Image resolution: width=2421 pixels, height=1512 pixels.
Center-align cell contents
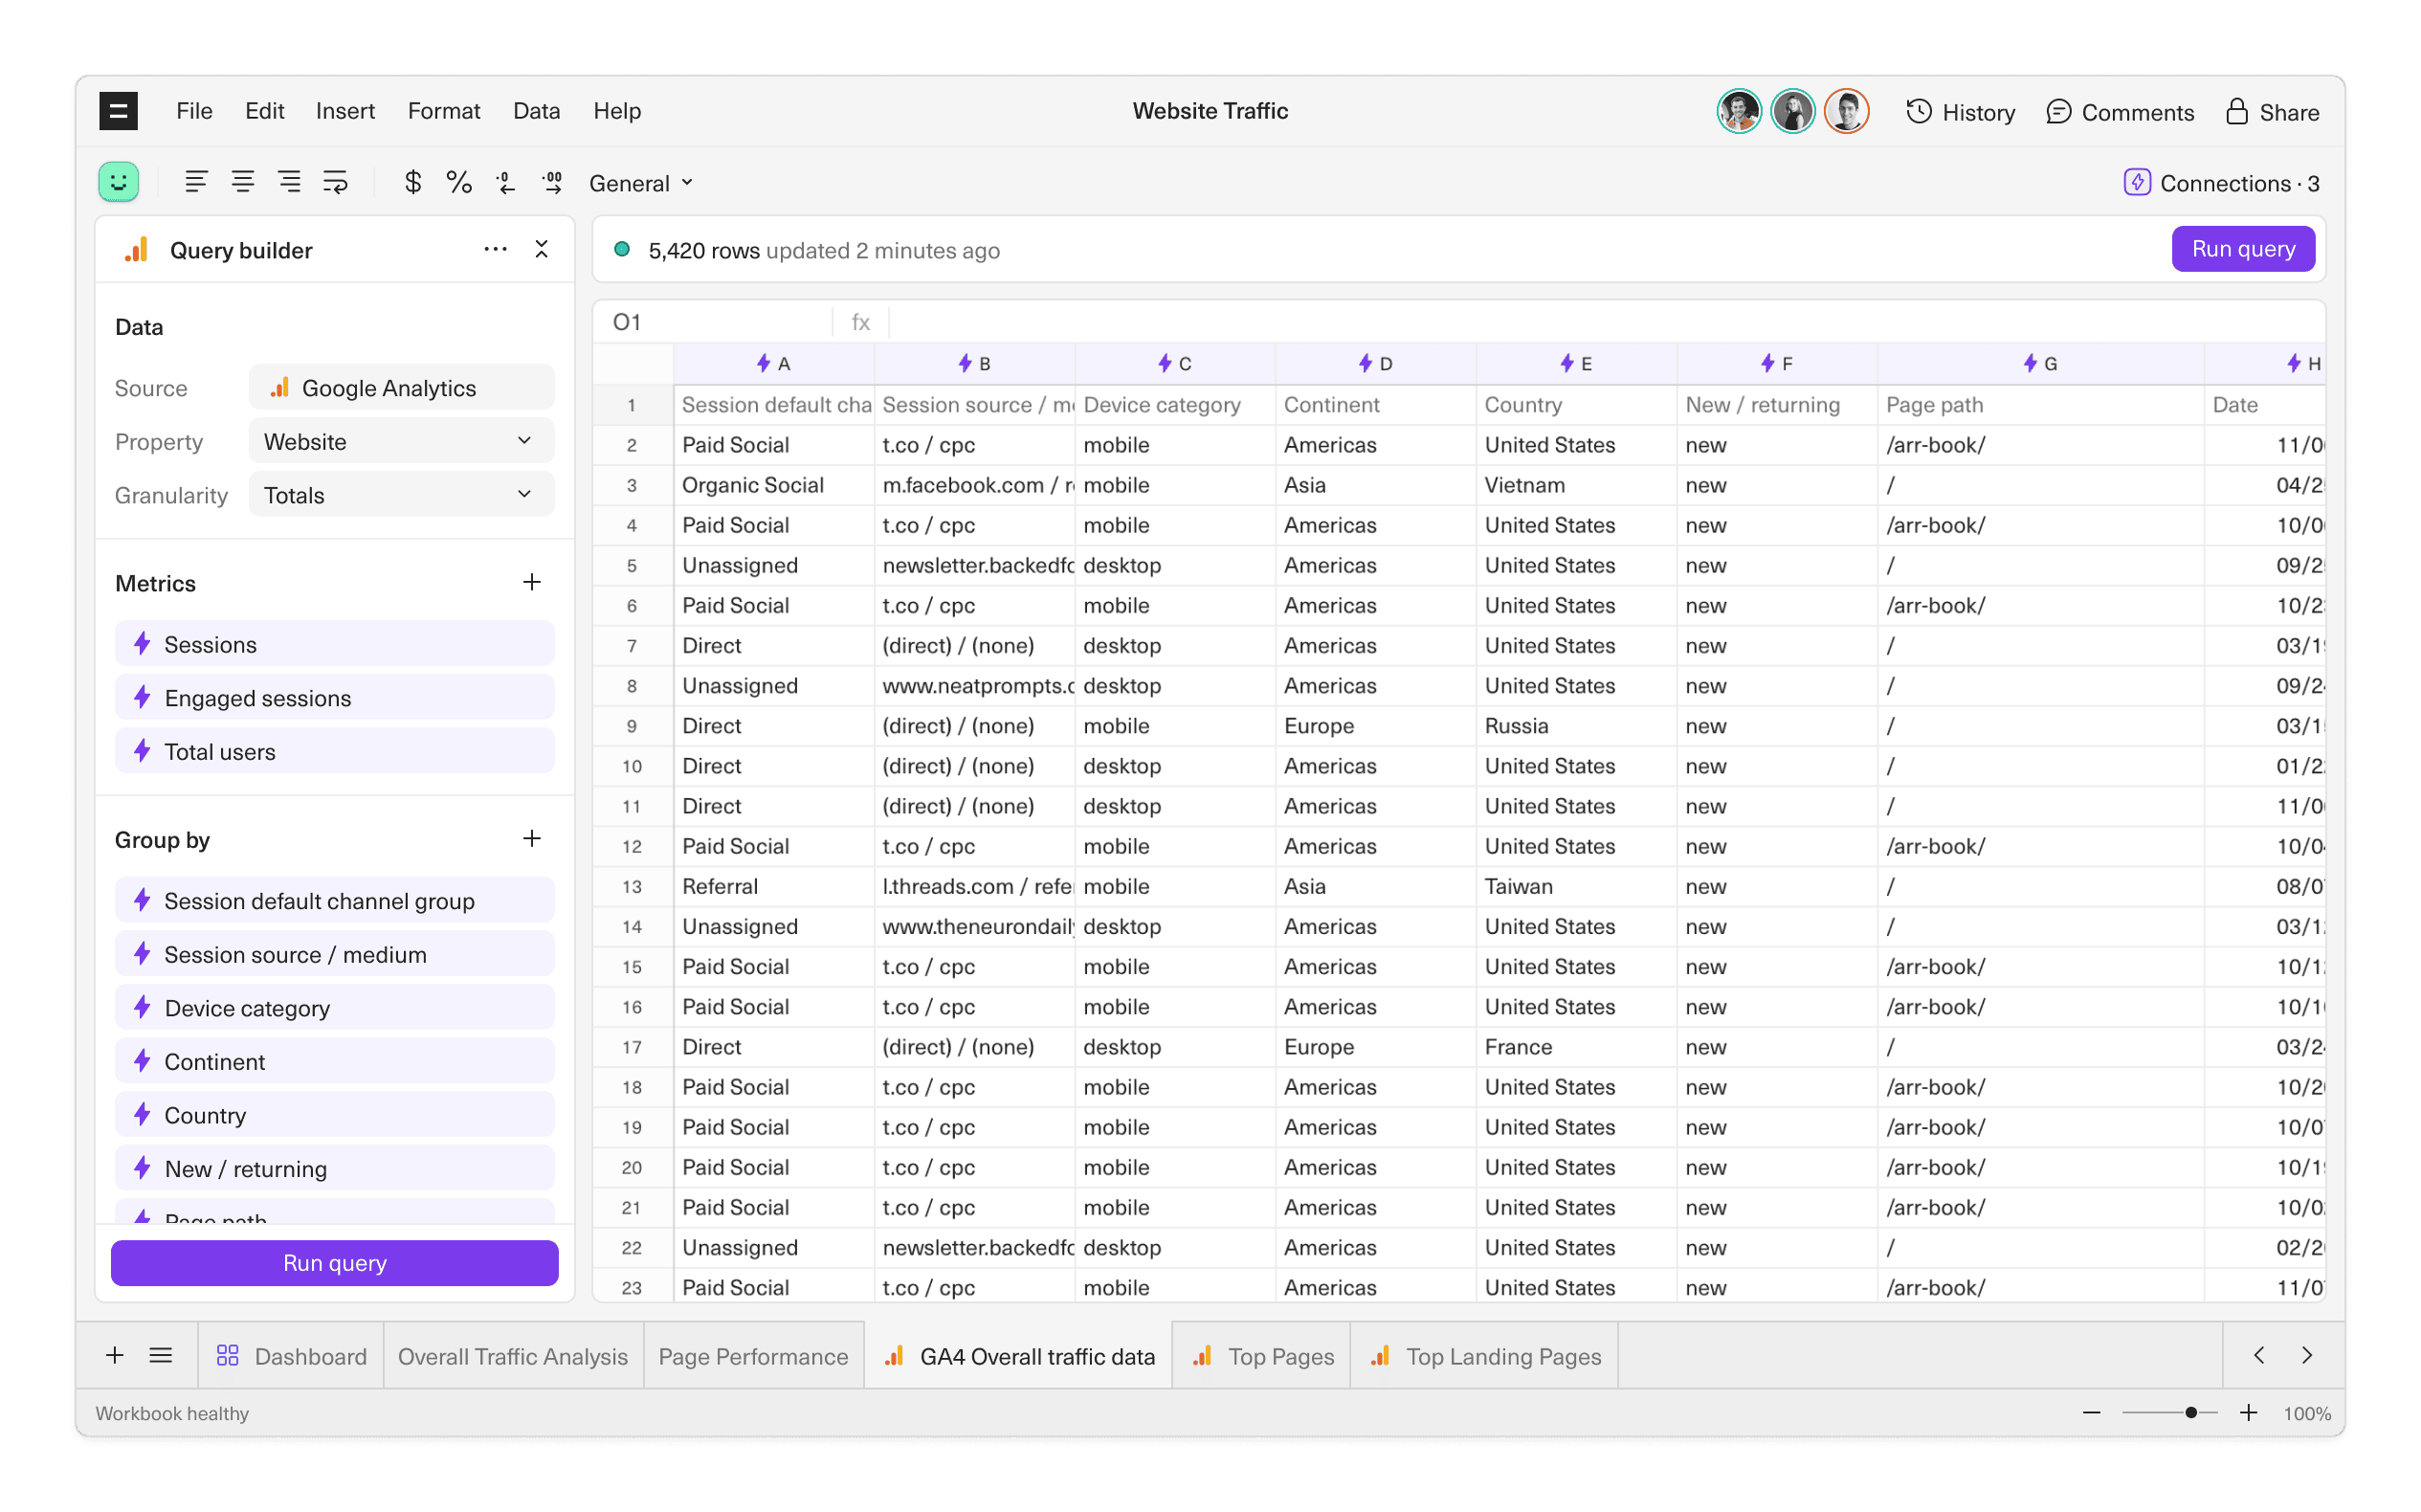click(x=243, y=182)
